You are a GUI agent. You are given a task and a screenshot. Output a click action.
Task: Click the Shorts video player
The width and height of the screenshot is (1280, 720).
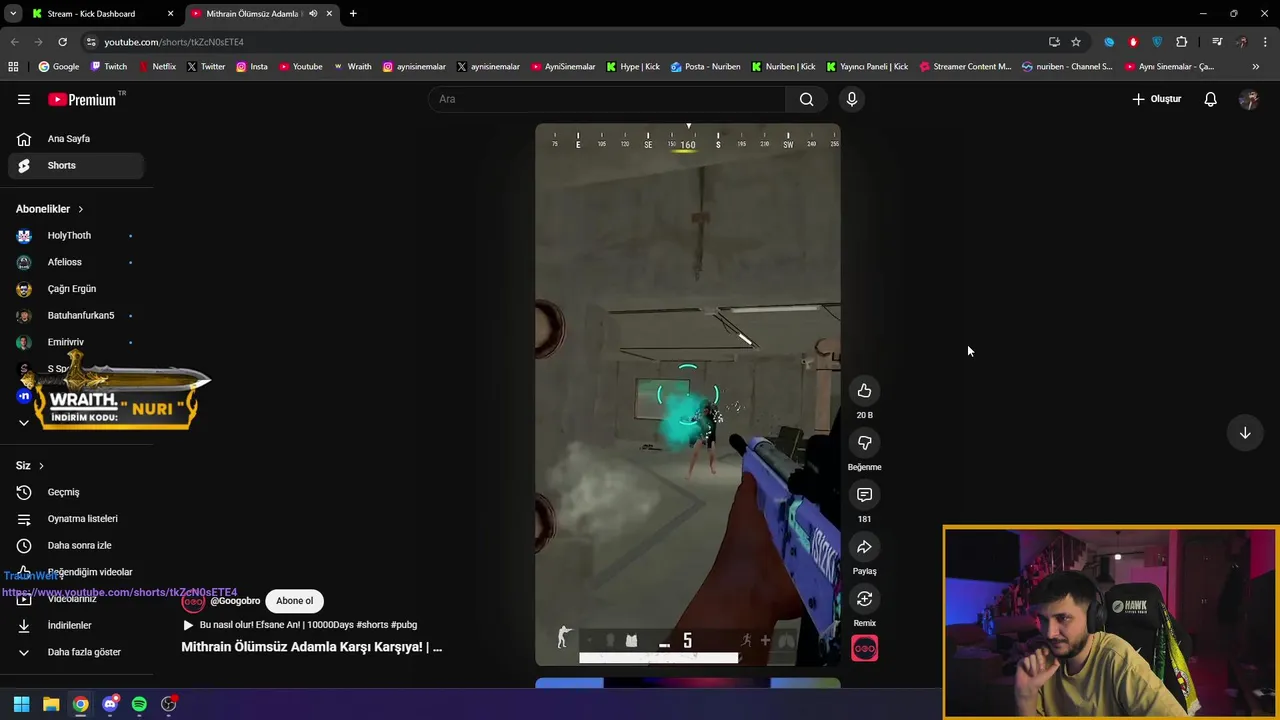pos(688,395)
